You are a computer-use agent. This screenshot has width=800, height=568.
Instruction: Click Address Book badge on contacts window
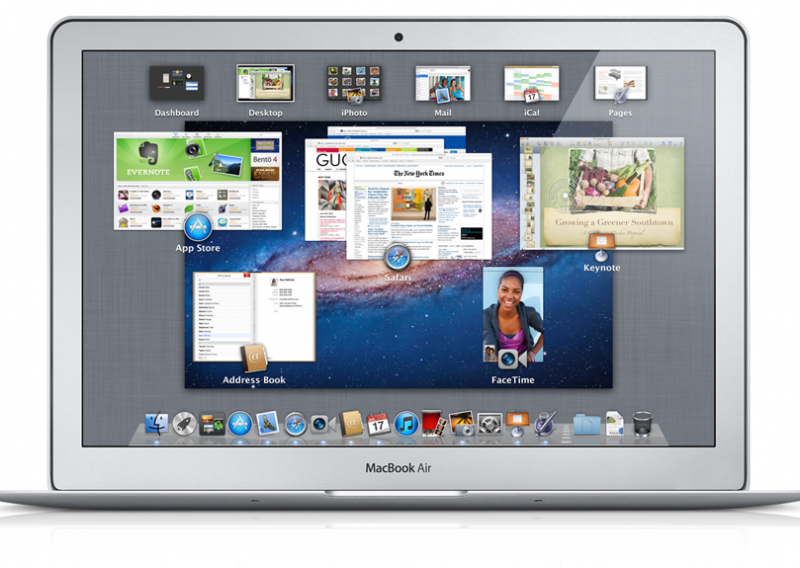point(254,359)
